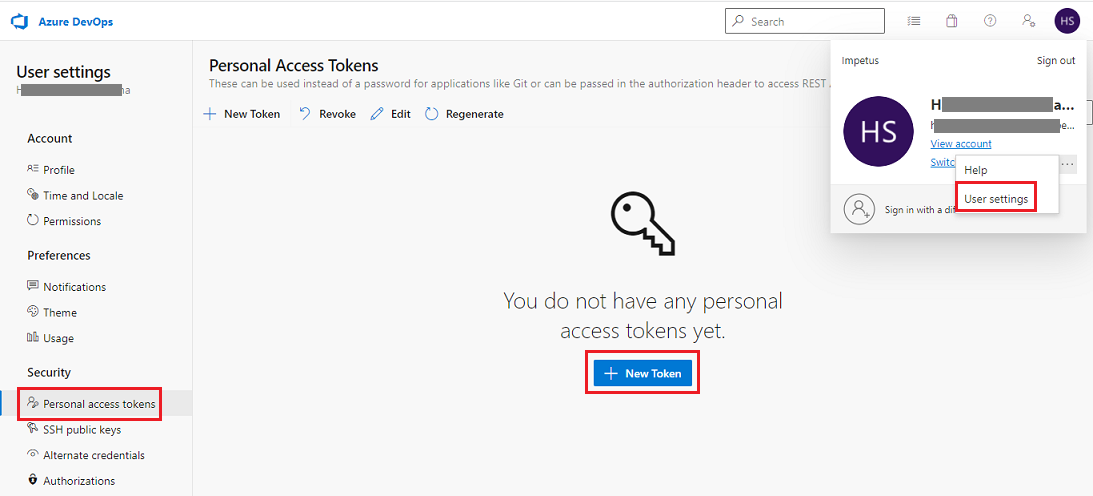The width and height of the screenshot is (1093, 496).
Task: Open Alternate credentials
Action: (94, 456)
